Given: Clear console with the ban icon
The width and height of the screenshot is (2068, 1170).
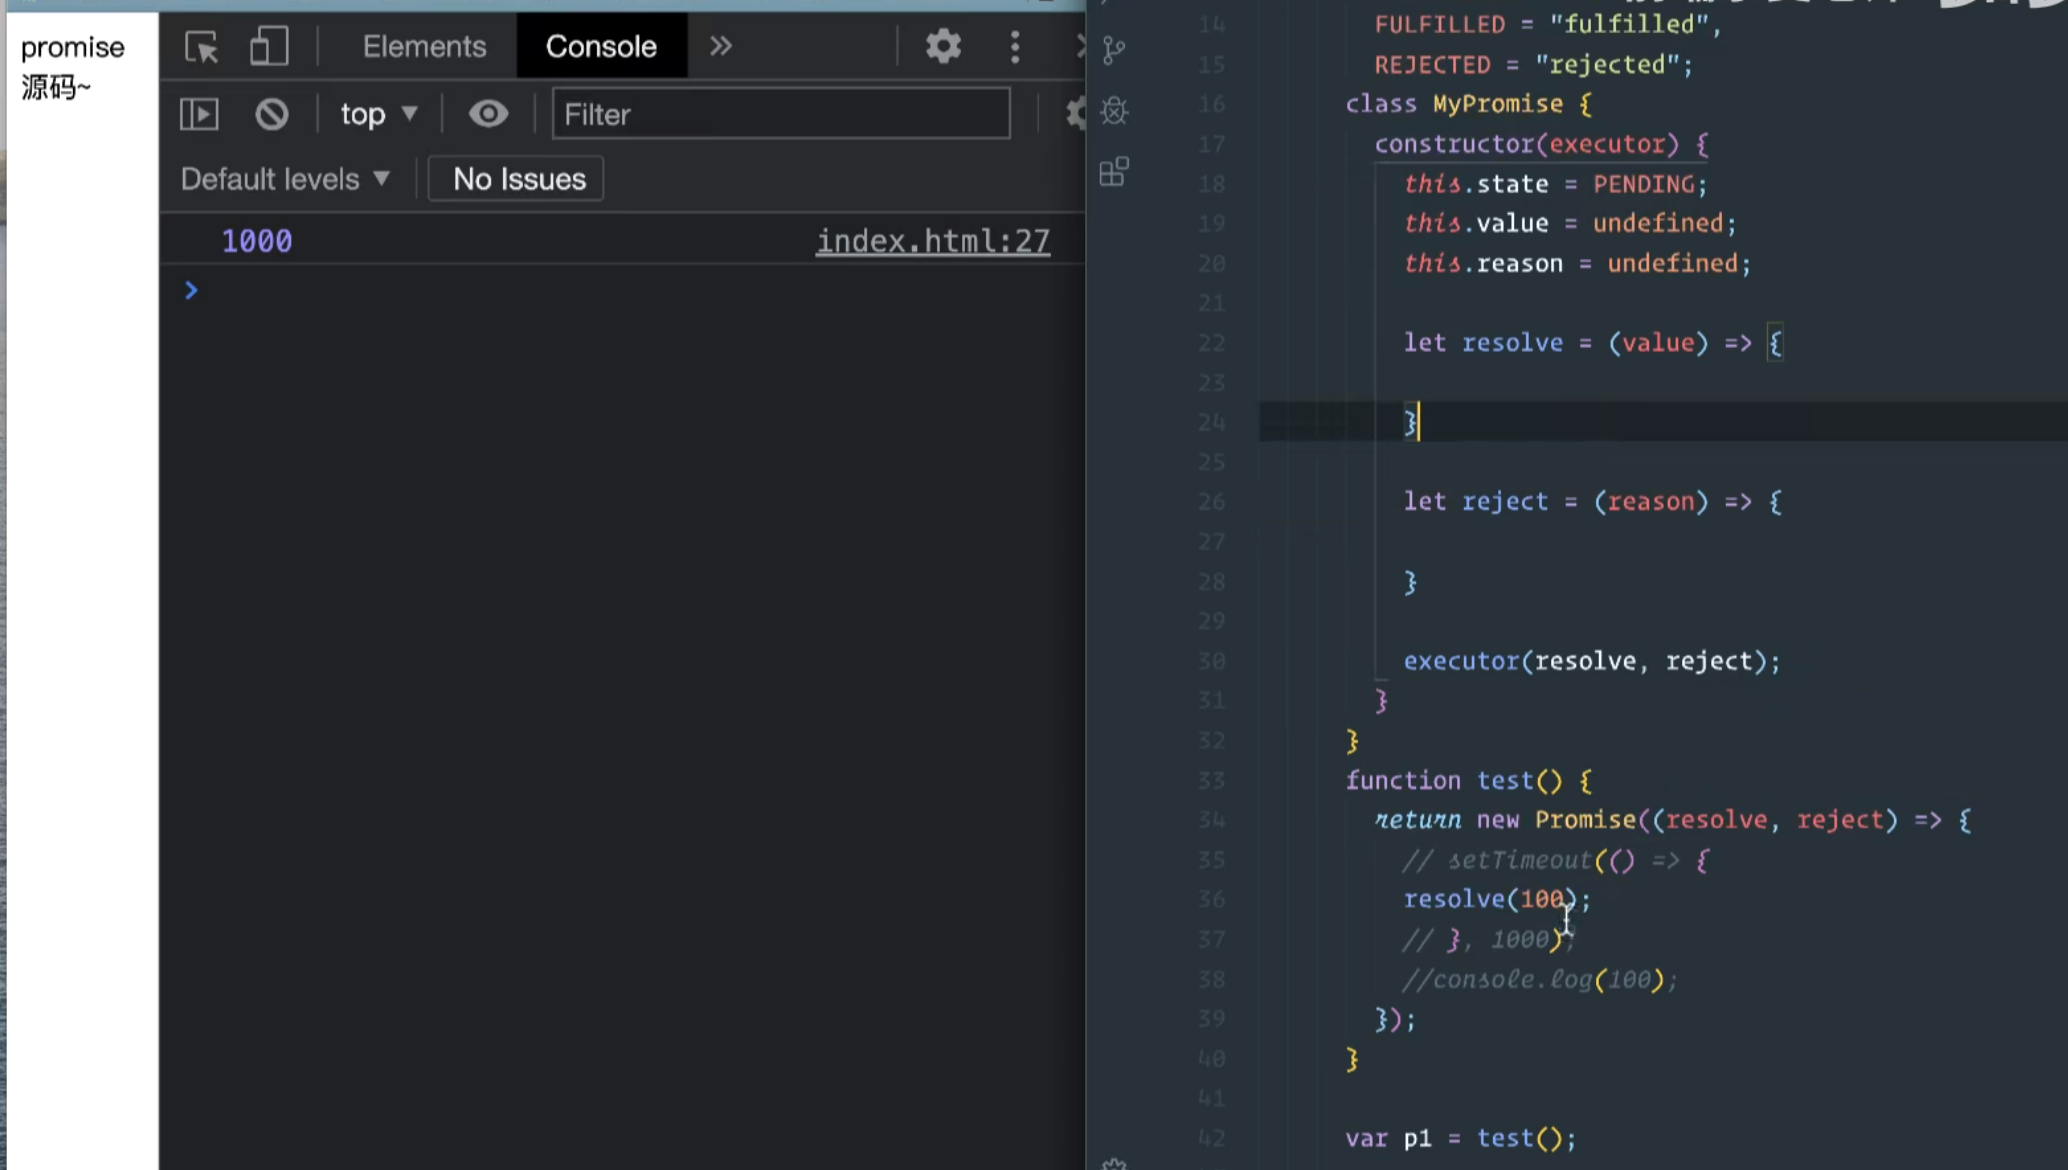Looking at the screenshot, I should coord(271,114).
